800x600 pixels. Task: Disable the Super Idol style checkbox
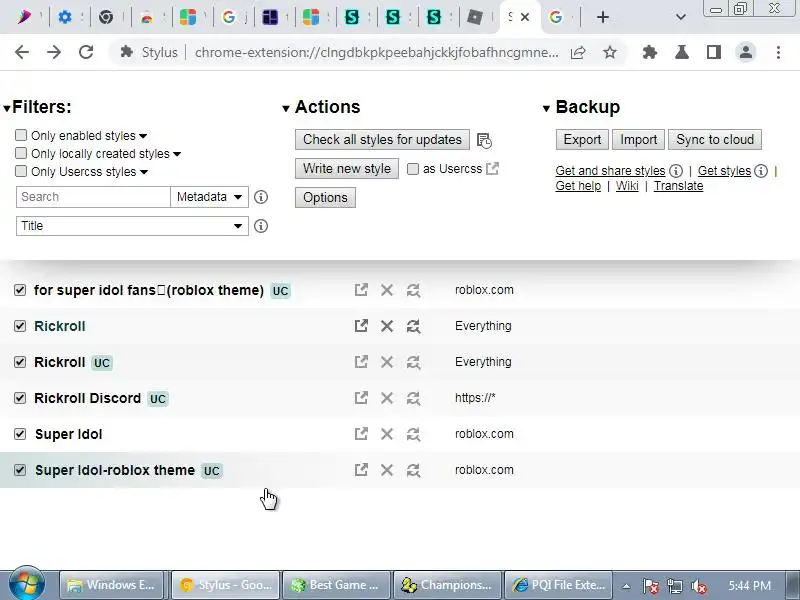tap(20, 434)
